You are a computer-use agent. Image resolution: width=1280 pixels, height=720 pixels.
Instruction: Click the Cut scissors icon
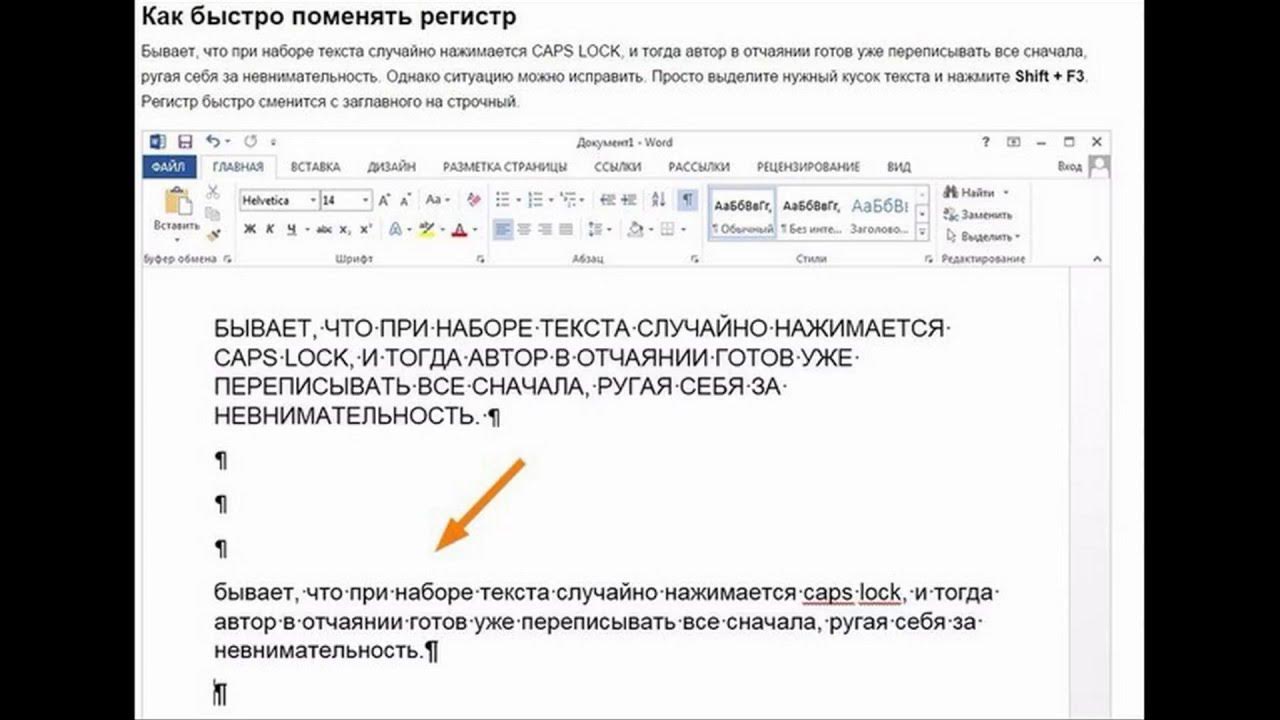(x=213, y=192)
